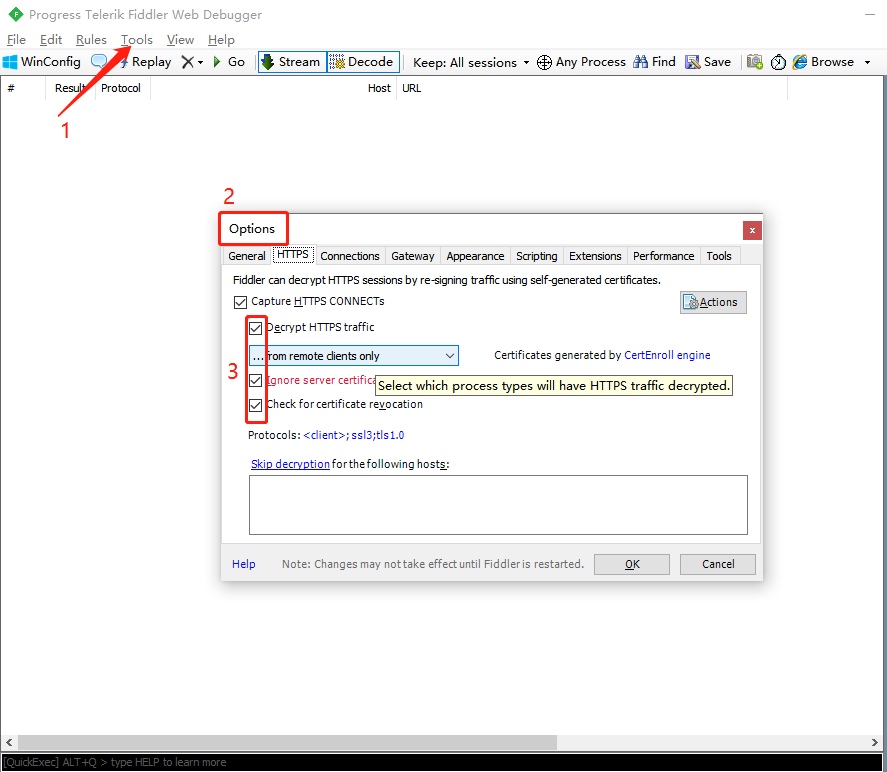887x772 pixels.
Task: Click the URL column header
Action: pos(592,88)
